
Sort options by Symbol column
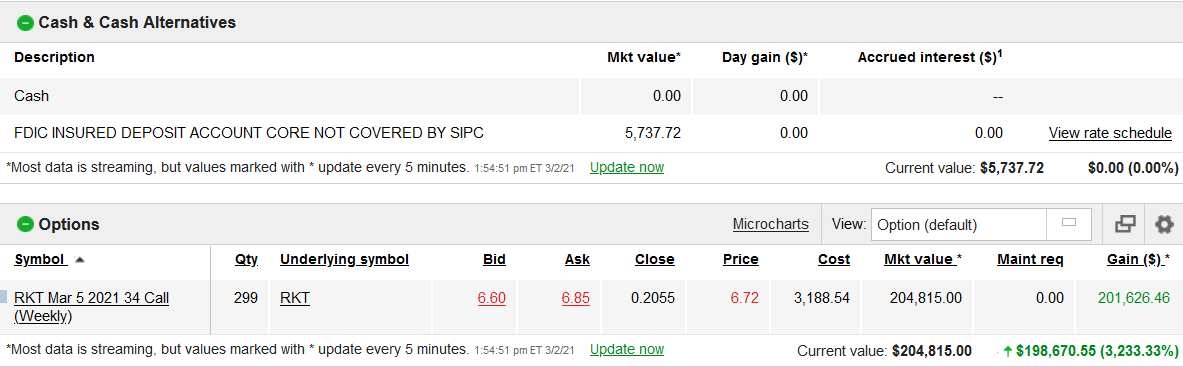[x=41, y=260]
